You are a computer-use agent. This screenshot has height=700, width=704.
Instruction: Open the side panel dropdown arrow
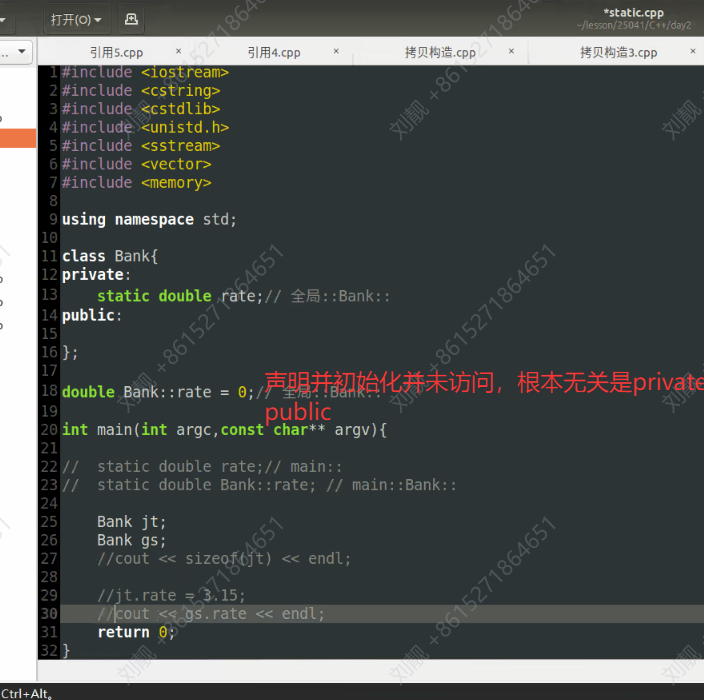[21, 52]
